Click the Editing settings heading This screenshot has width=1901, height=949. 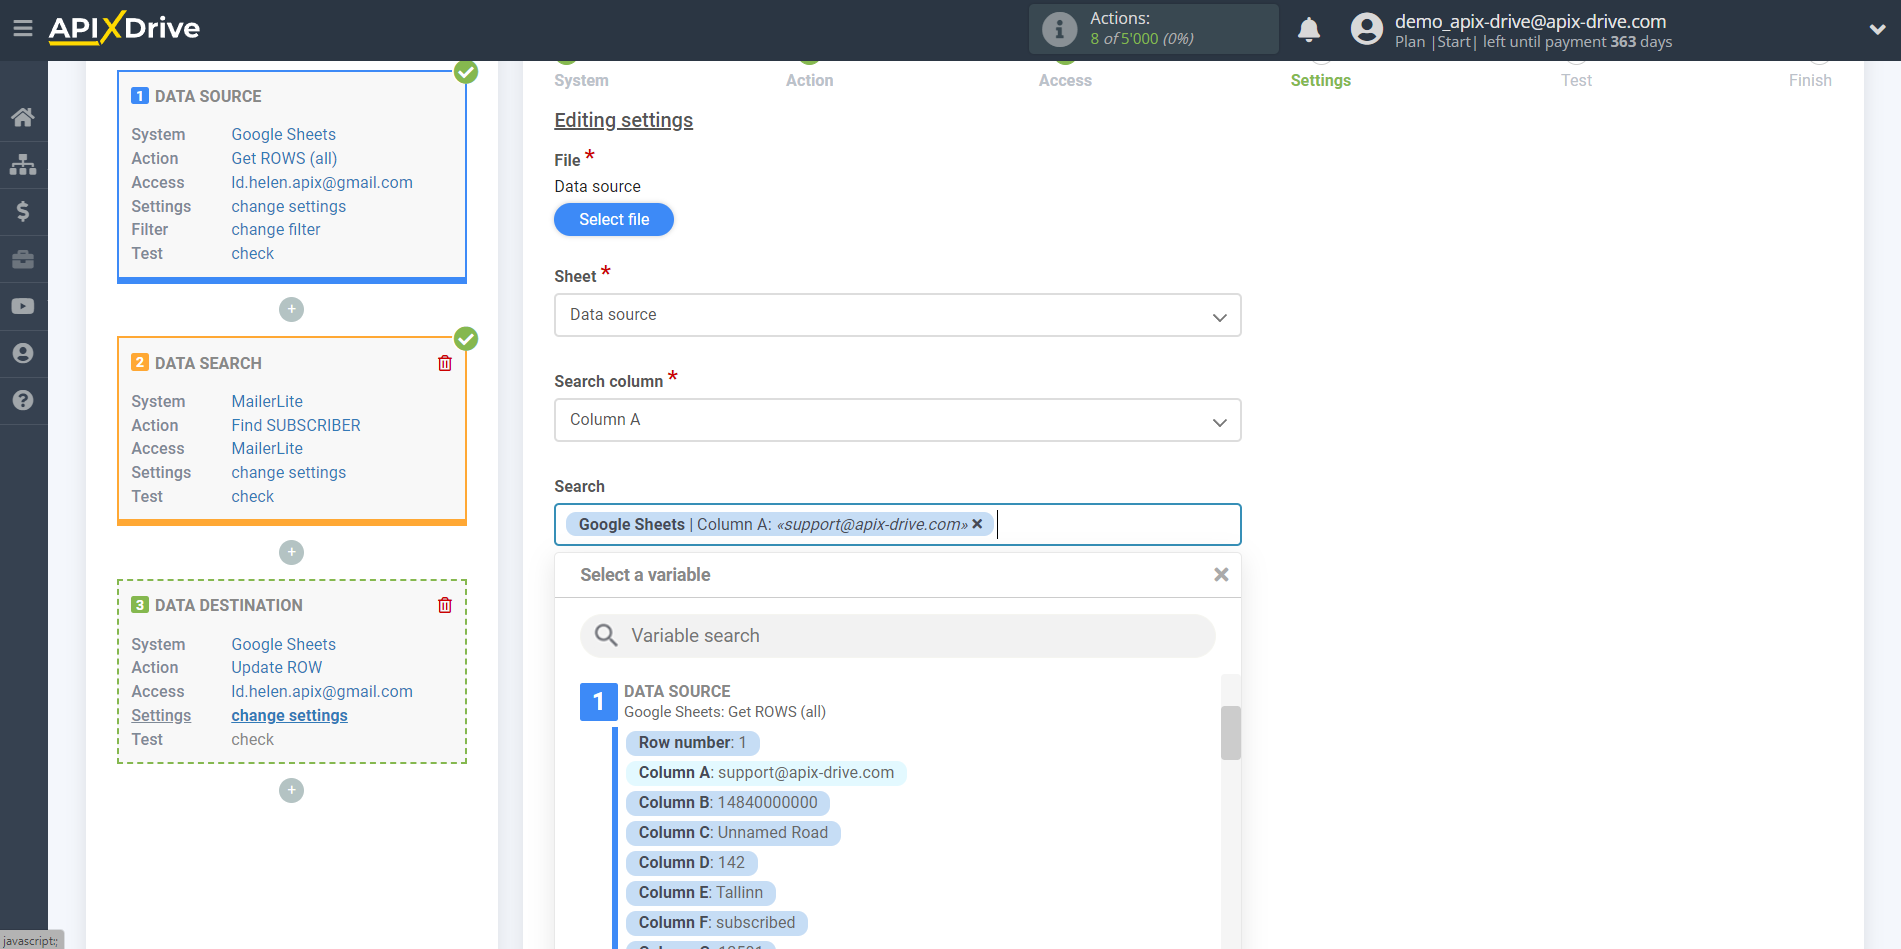pos(623,120)
